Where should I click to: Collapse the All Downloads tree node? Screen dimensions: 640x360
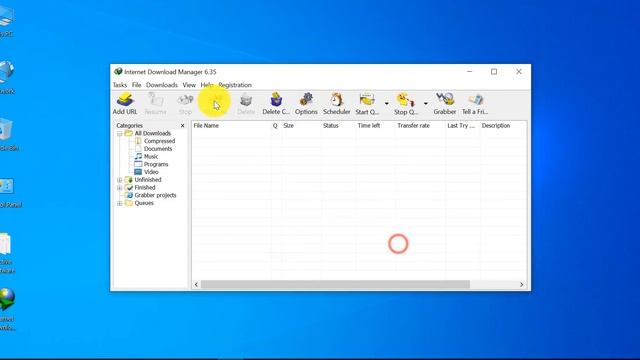click(120, 133)
